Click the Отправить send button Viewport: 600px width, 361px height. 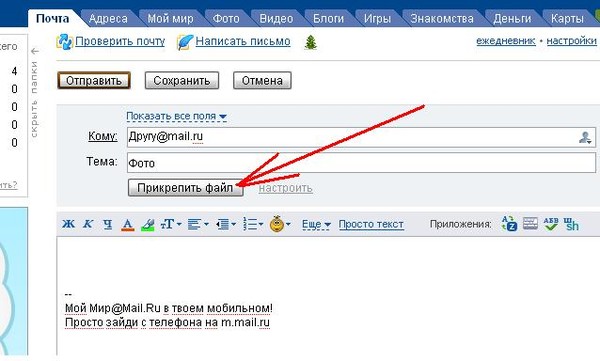(x=94, y=81)
